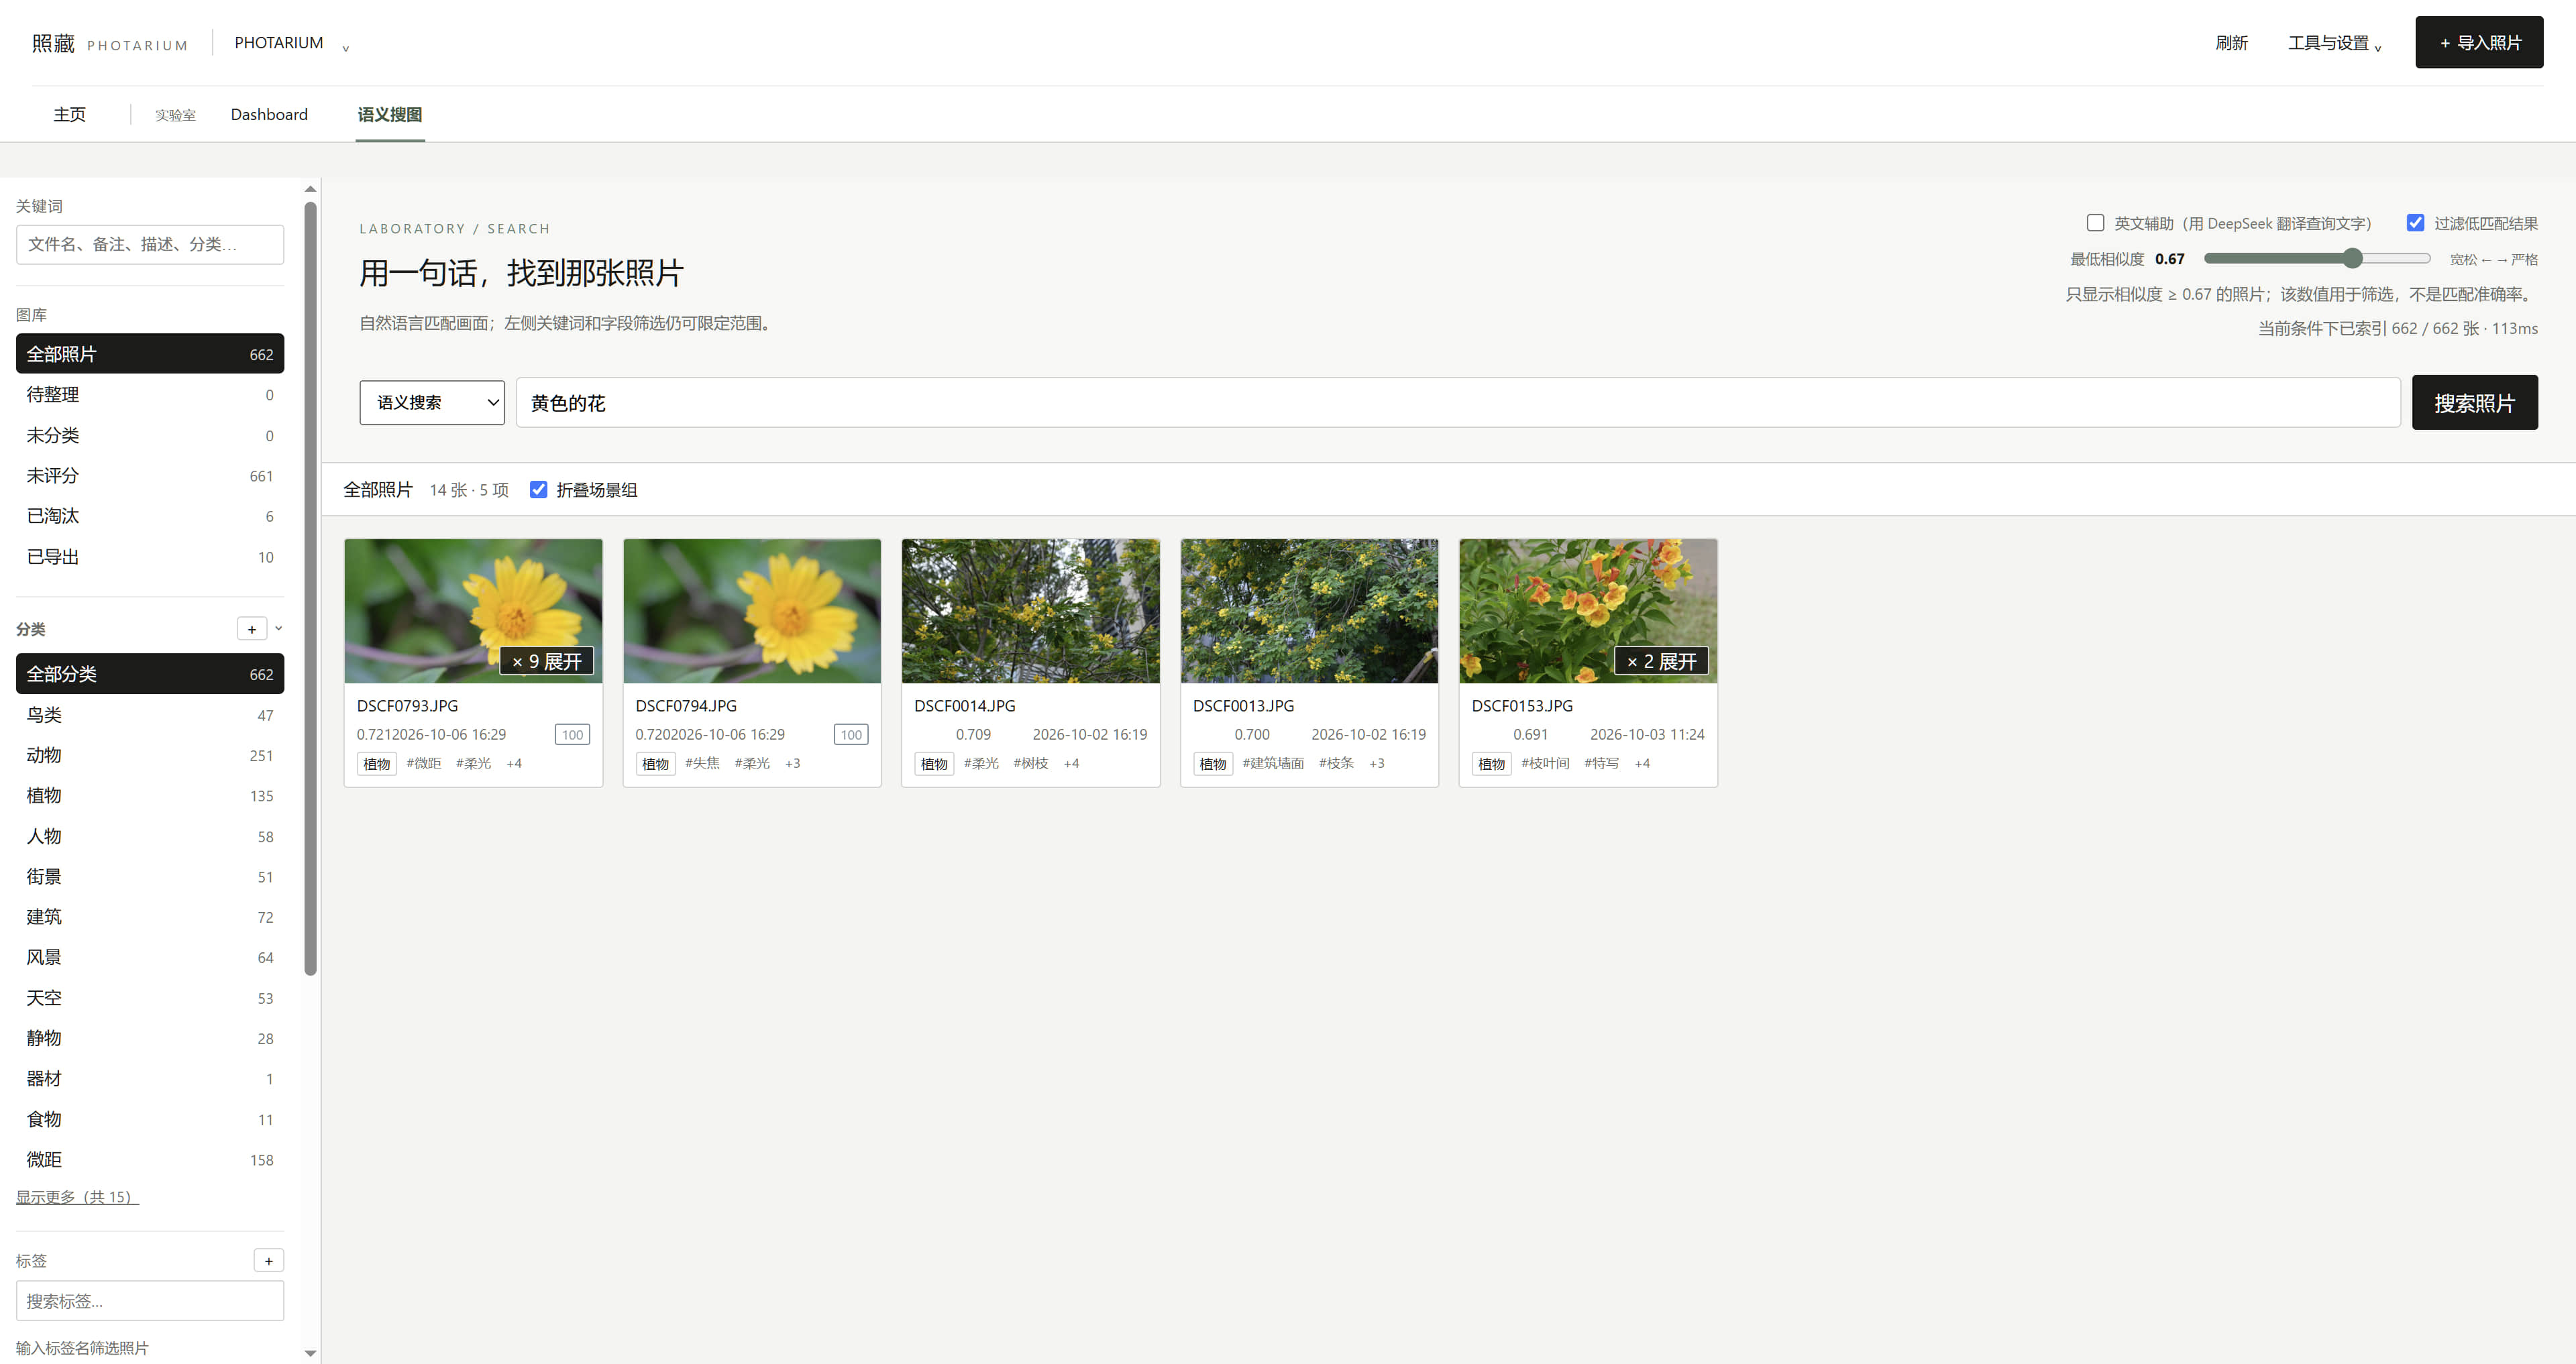Open the 工具与设置 menu
This screenshot has width=2576, height=1364.
2334,43
